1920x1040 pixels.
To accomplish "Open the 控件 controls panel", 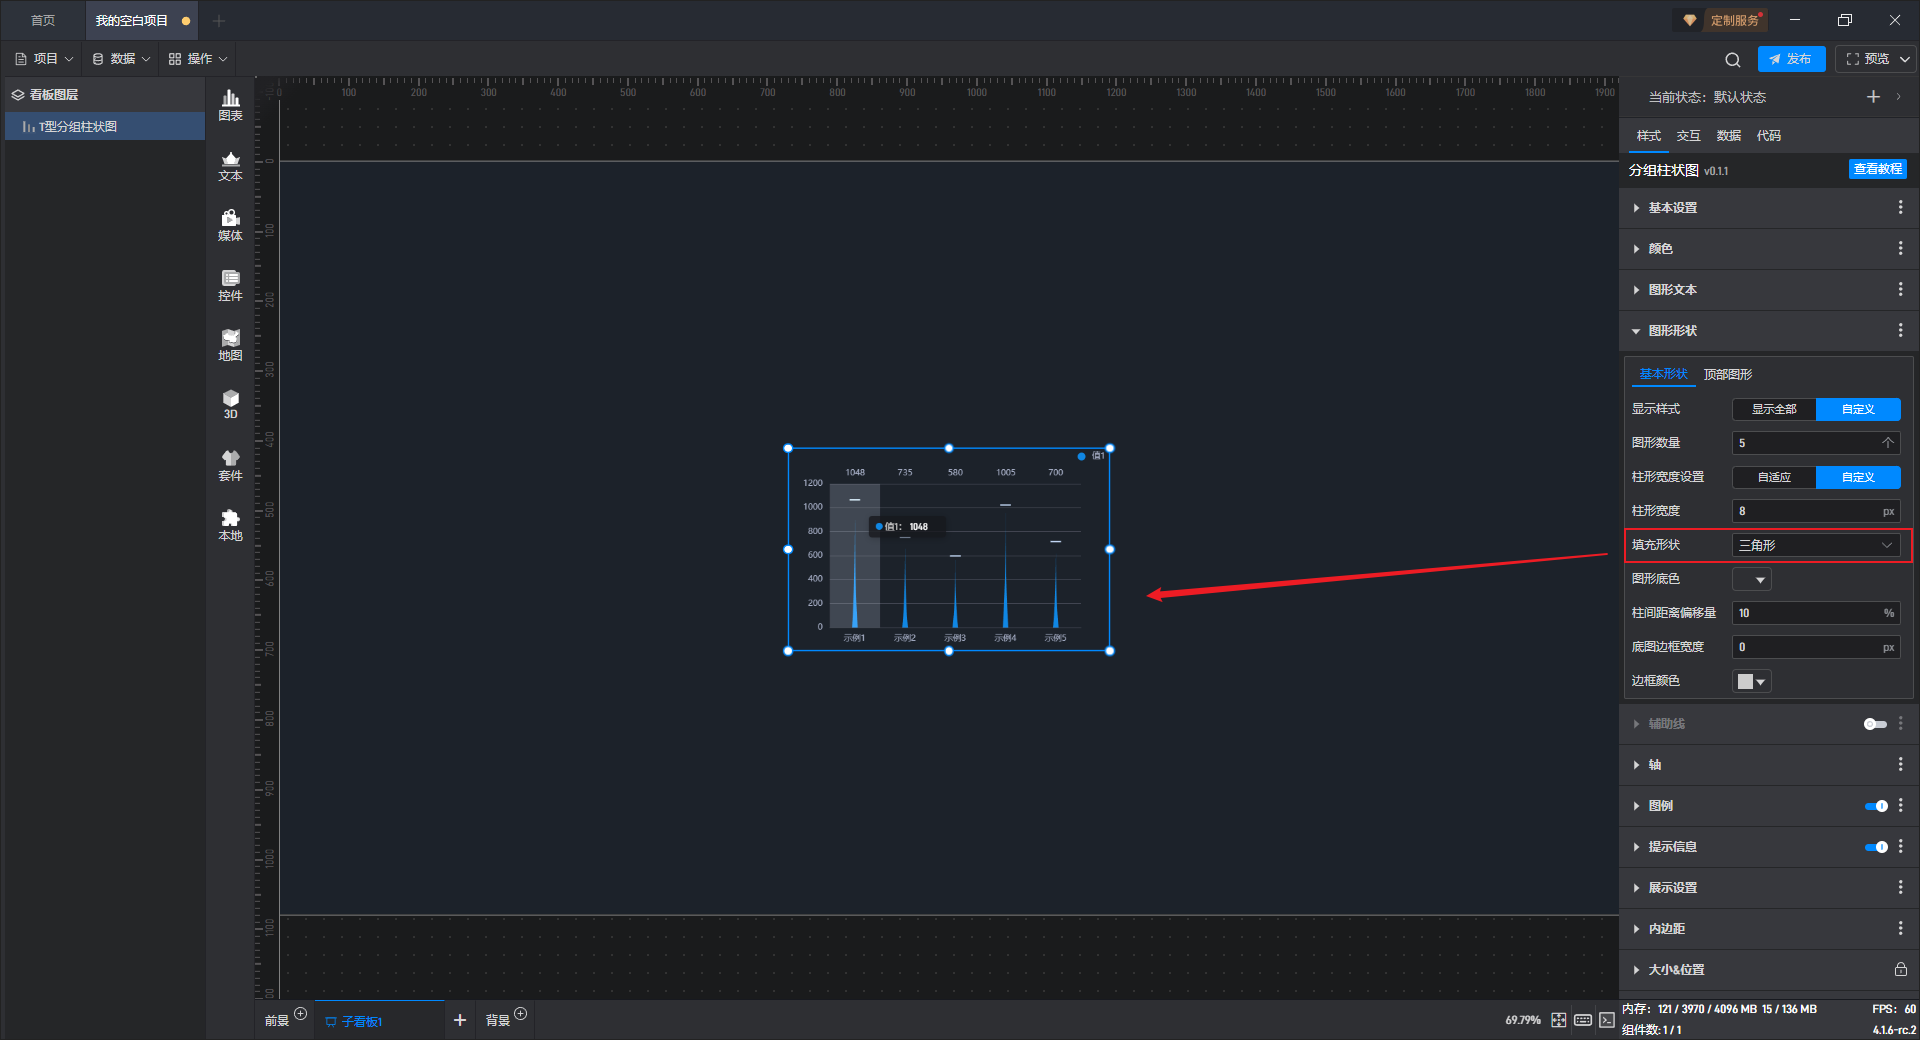I will [x=230, y=285].
